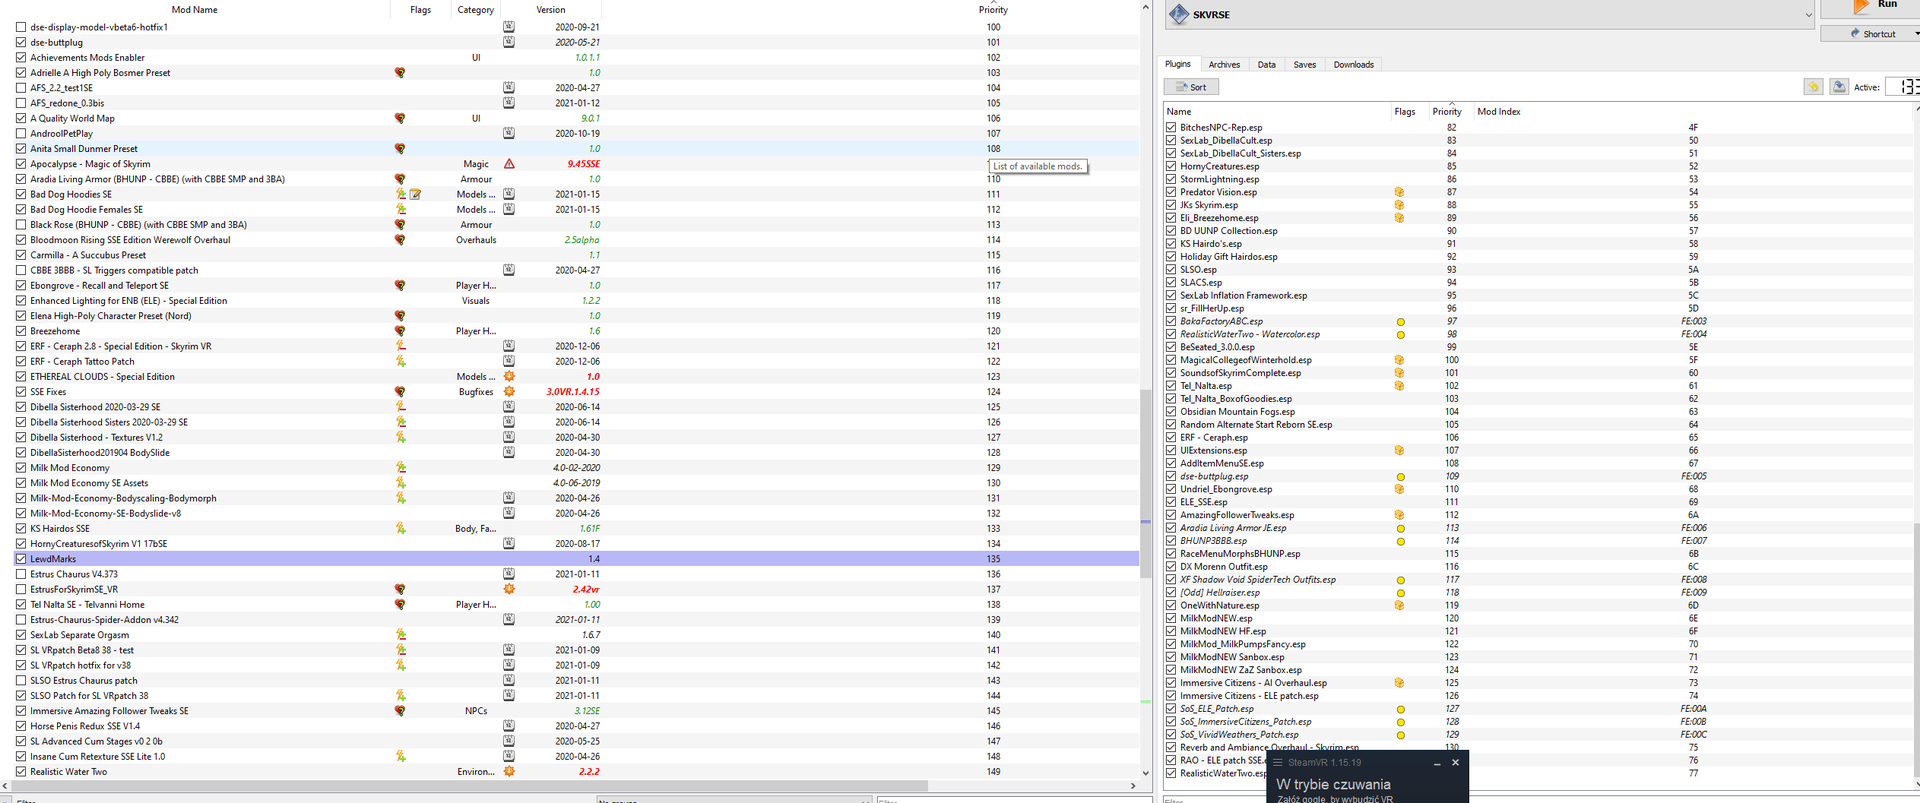Viewport: 1920px width, 803px height.
Task: Click the create backup icon beside Active
Action: tap(1839, 87)
